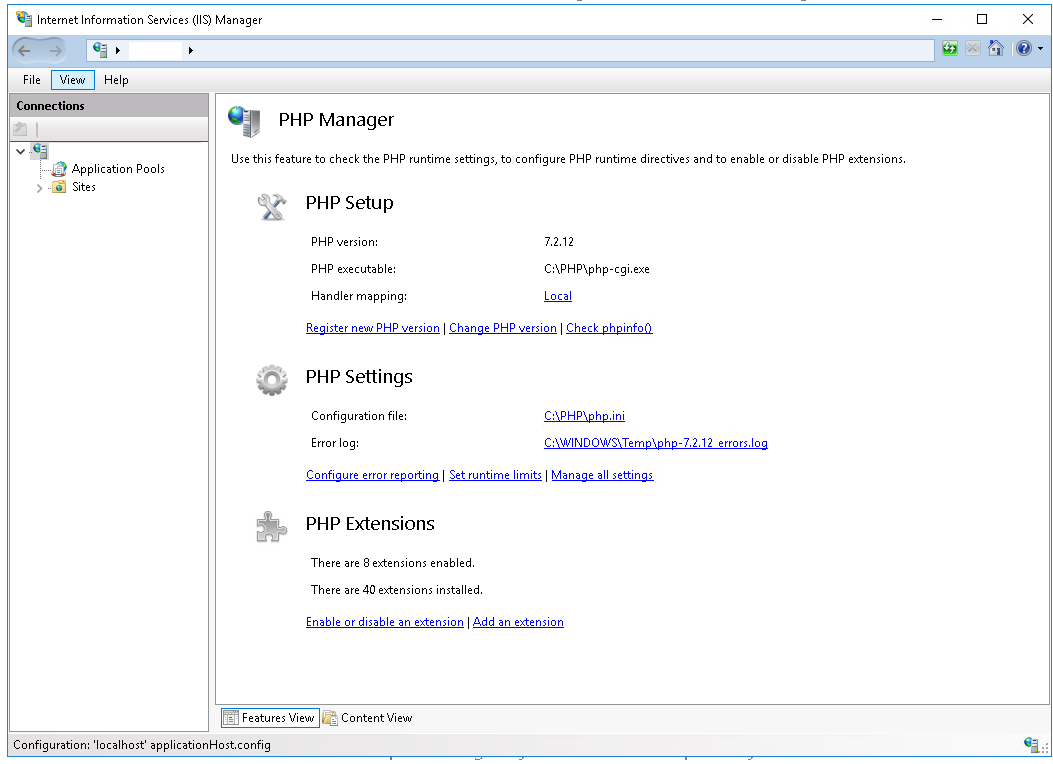Go back using the navigation arrow
The height and width of the screenshot is (764, 1053).
tap(24, 50)
